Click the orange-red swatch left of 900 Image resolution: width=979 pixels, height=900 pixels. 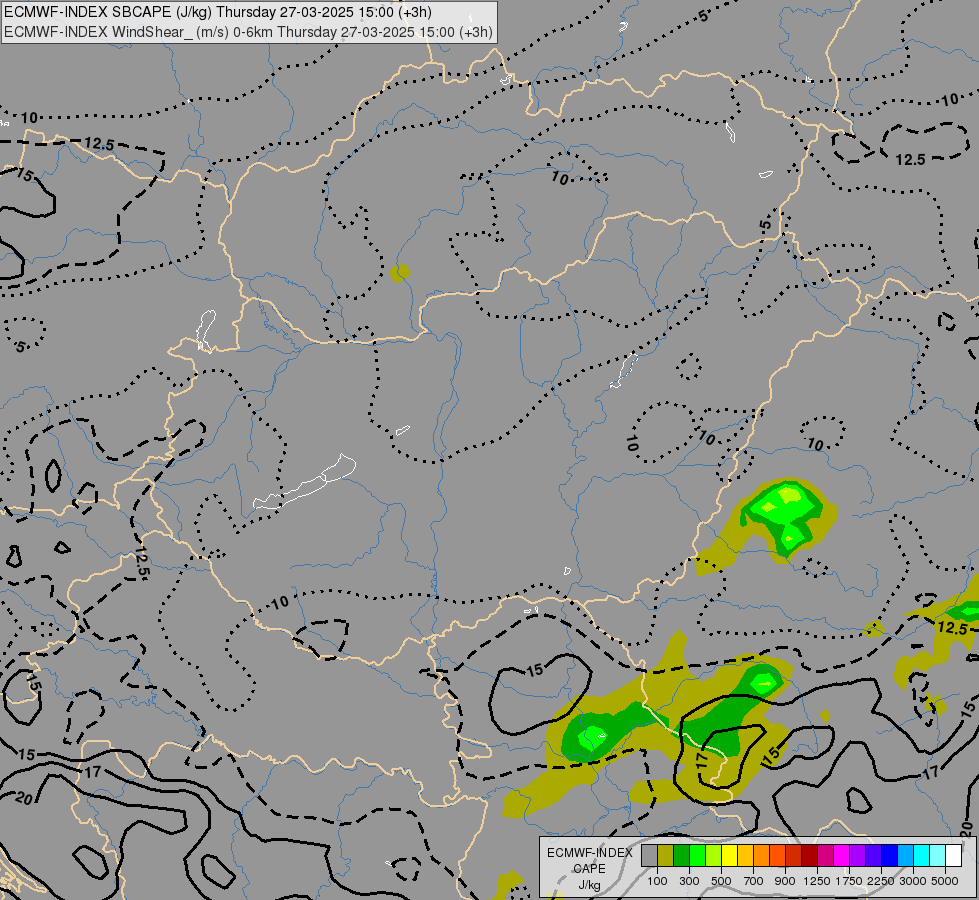tap(777, 855)
